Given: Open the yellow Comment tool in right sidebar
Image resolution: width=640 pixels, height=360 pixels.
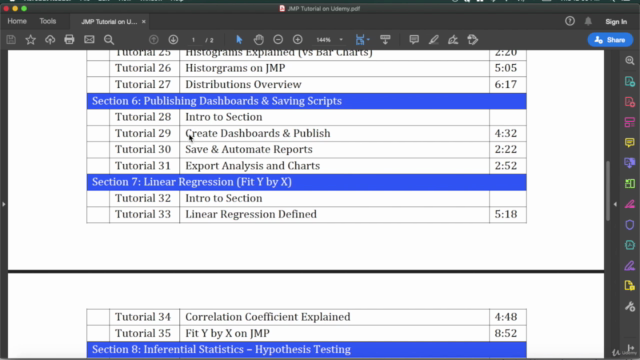Looking at the screenshot, I should click(x=630, y=142).
